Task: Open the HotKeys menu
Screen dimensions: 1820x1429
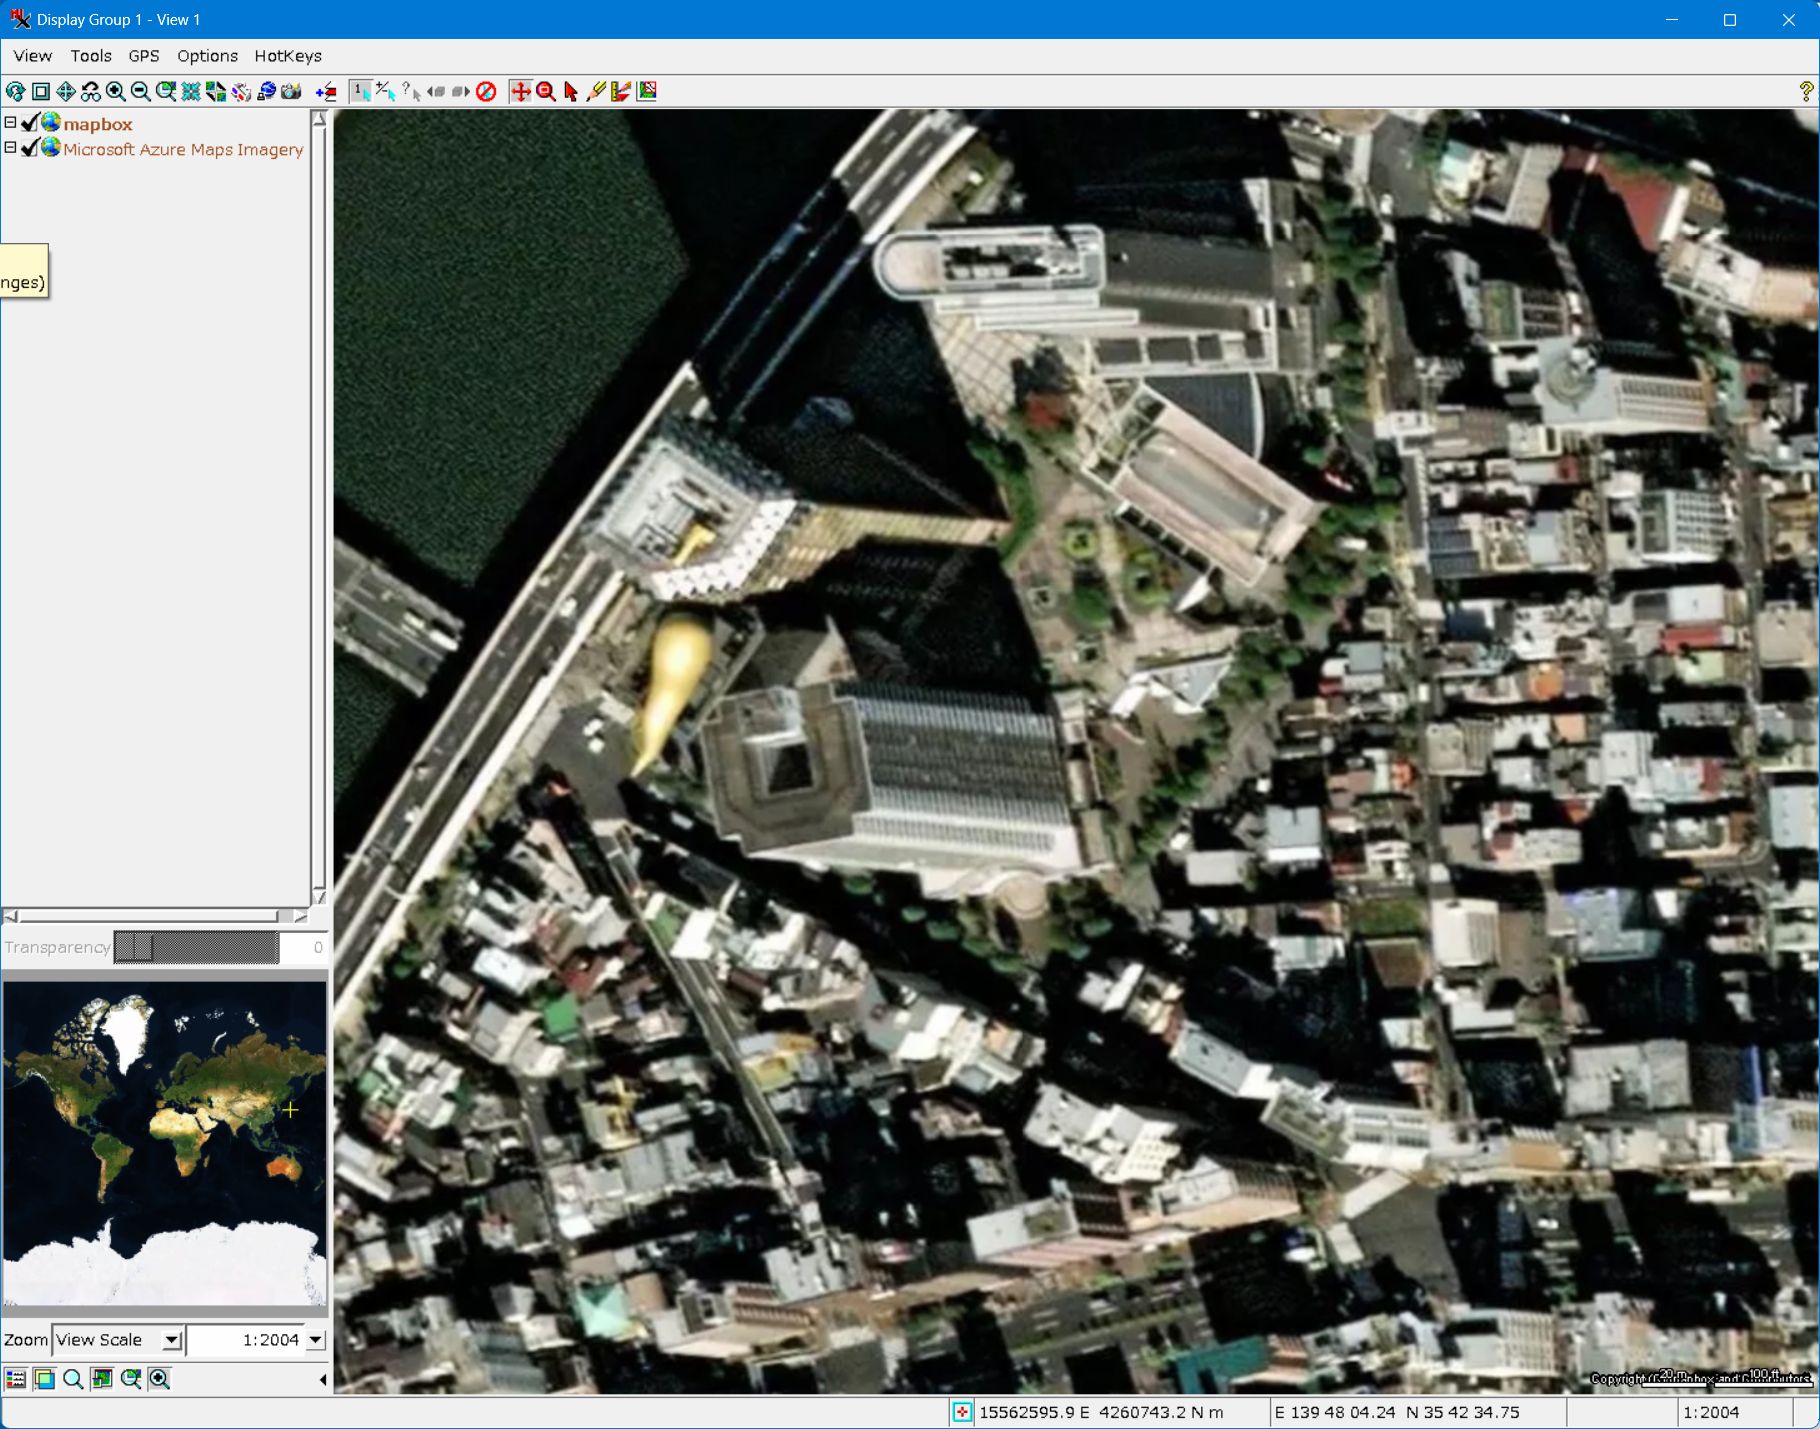Action: point(287,56)
